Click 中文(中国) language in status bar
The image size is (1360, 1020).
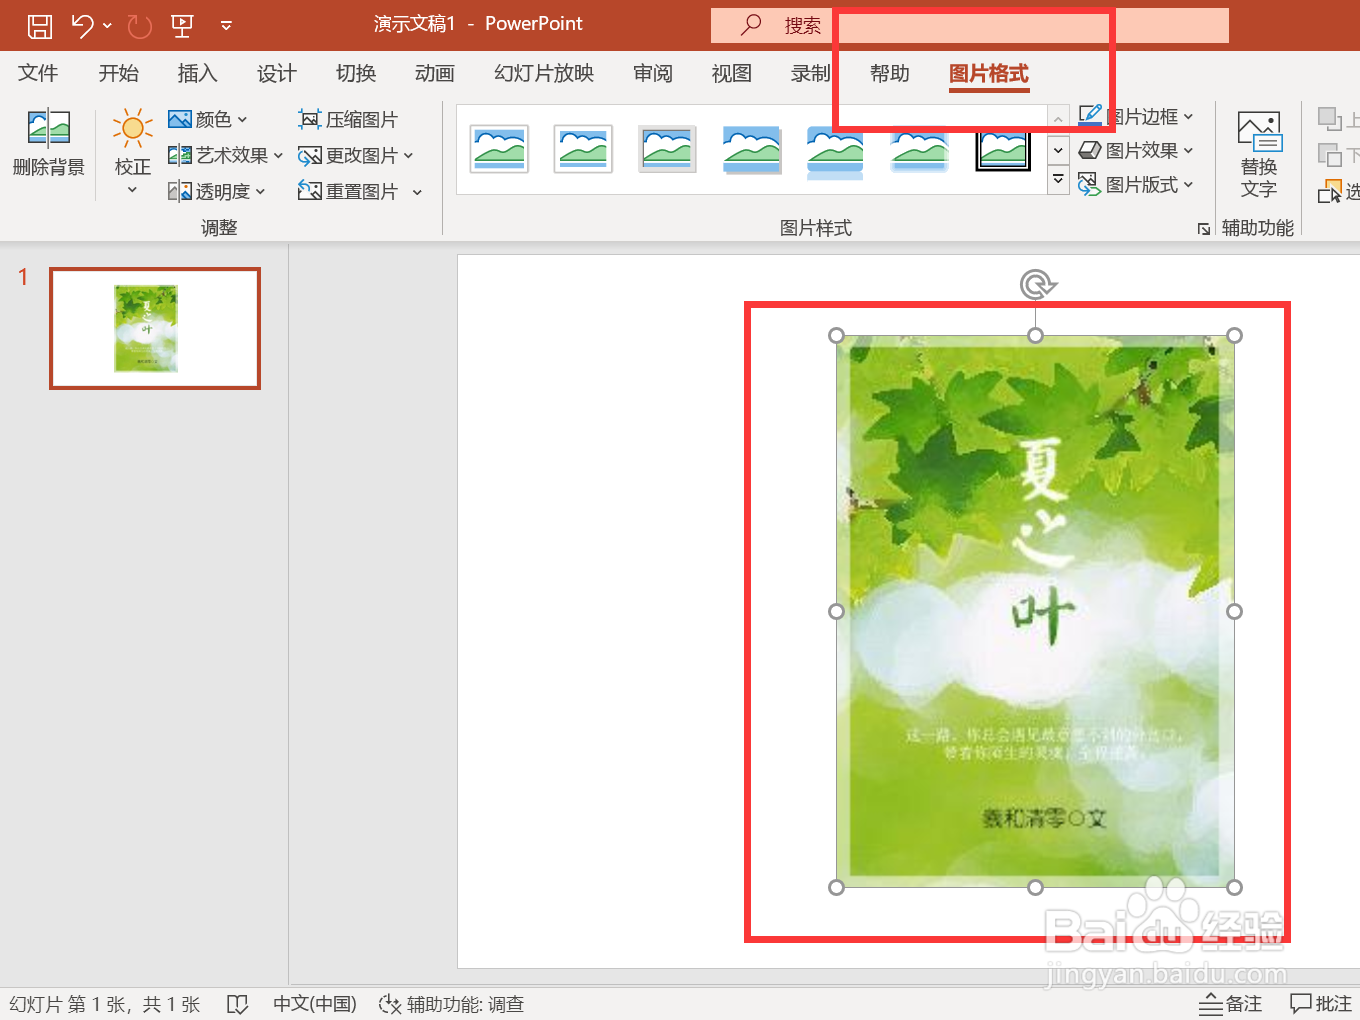315,1004
